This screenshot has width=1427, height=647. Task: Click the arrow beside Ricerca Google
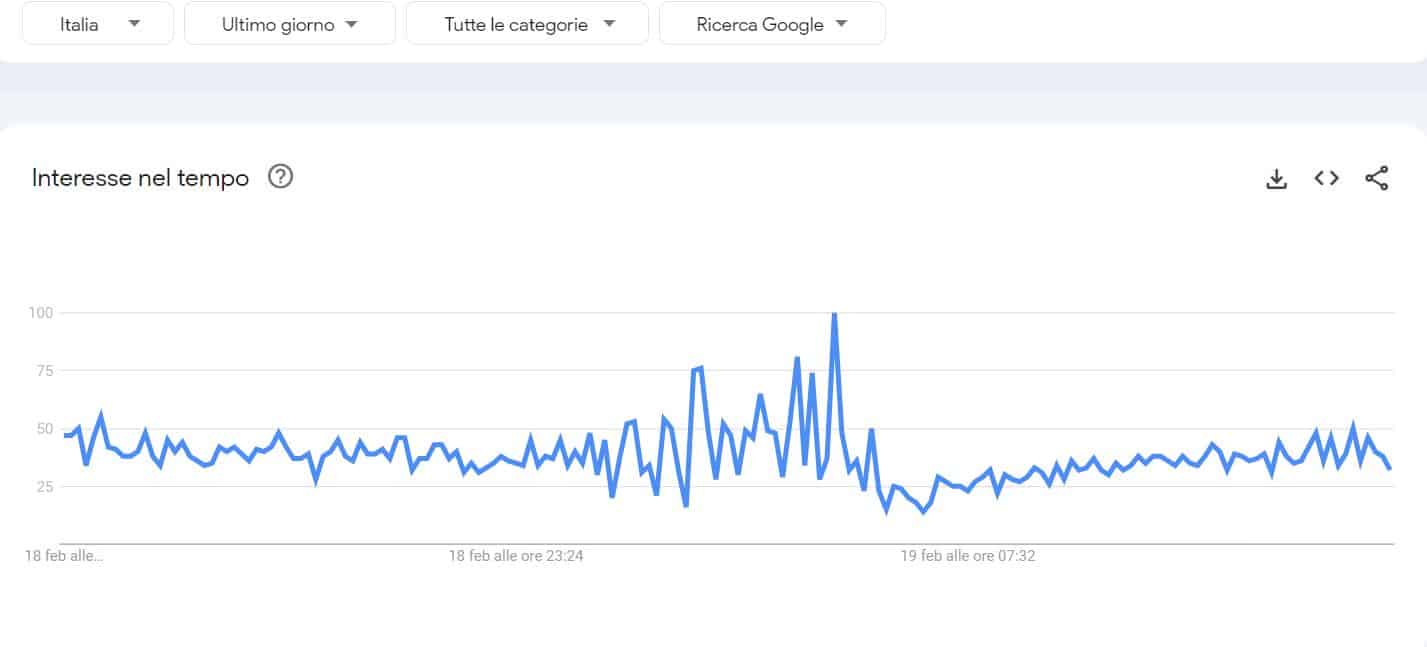[x=841, y=25]
